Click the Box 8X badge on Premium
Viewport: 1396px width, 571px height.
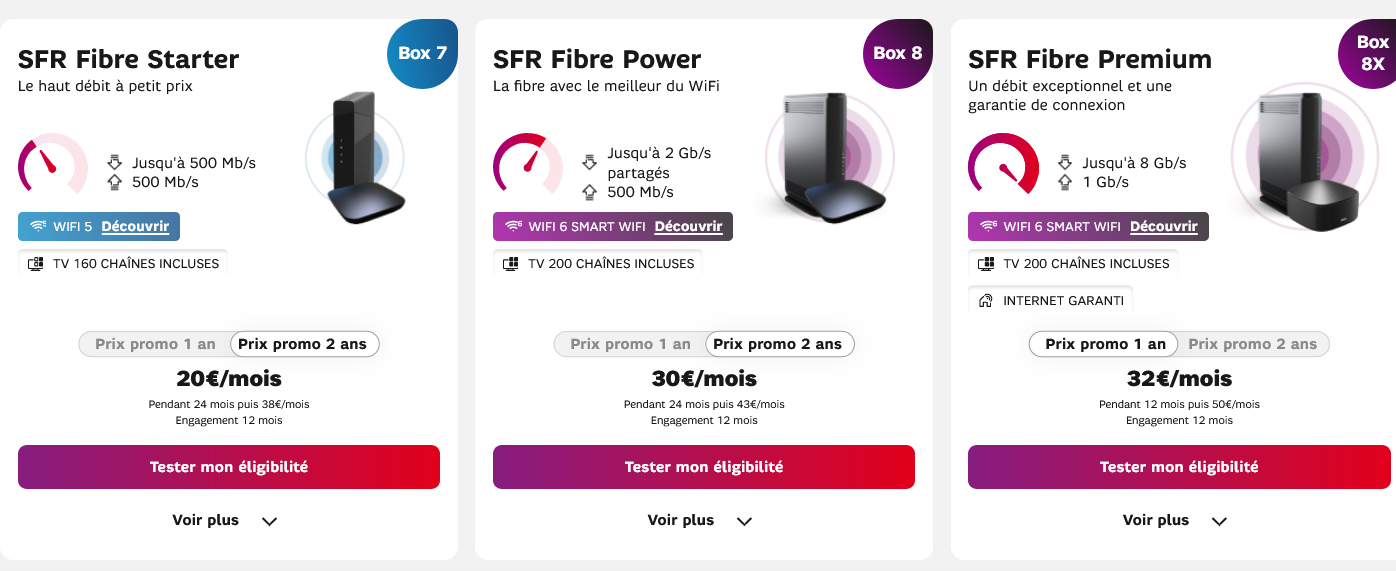pyautogui.click(x=1371, y=53)
